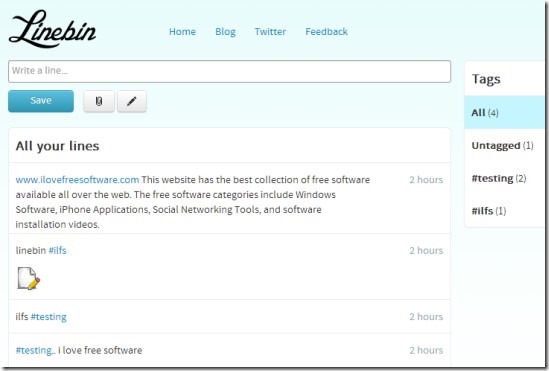549x371 pixels.
Task: Open the Blog link in navigation
Action: point(225,32)
